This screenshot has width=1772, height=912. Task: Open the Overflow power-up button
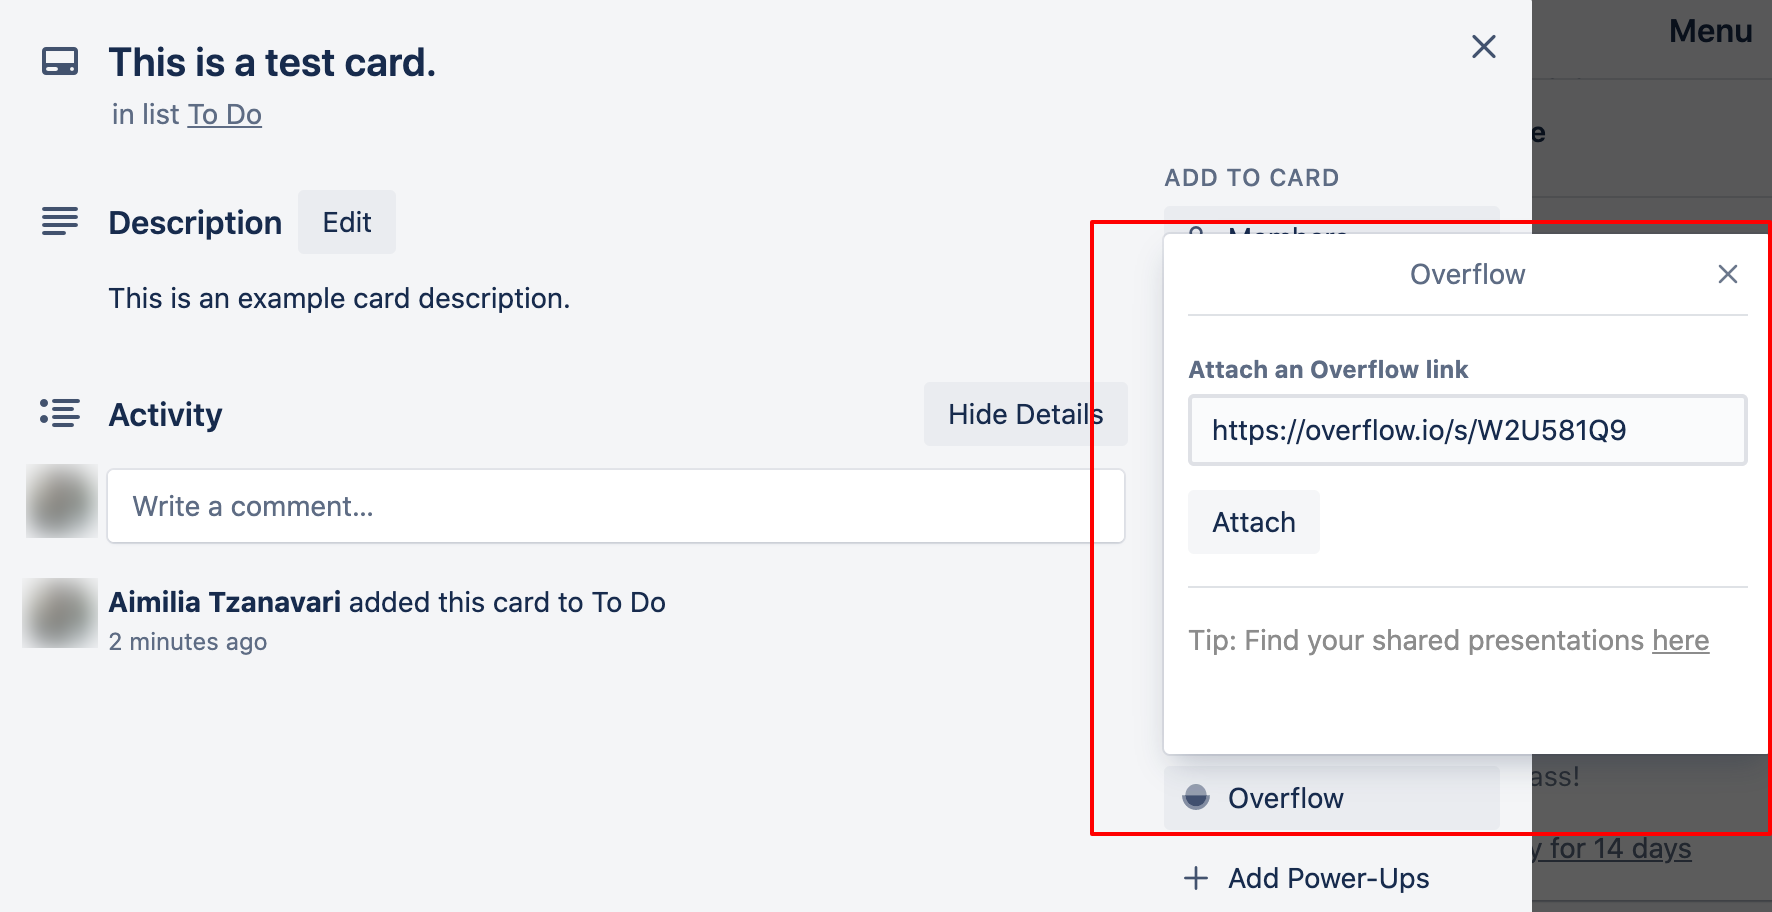[x=1332, y=798]
